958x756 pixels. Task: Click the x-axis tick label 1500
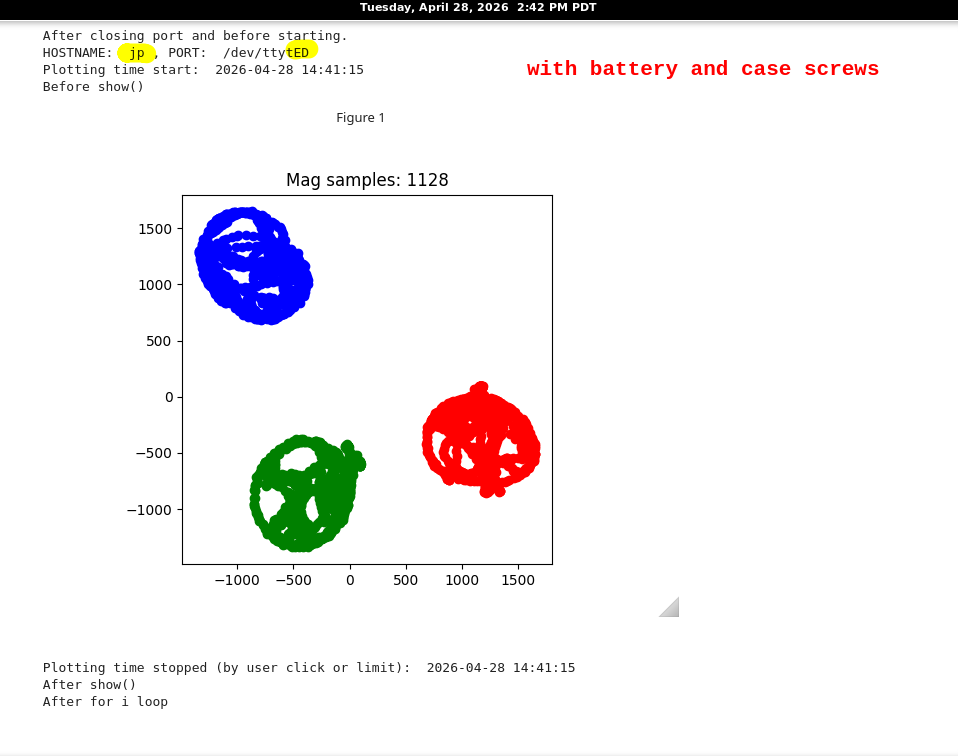click(x=517, y=580)
